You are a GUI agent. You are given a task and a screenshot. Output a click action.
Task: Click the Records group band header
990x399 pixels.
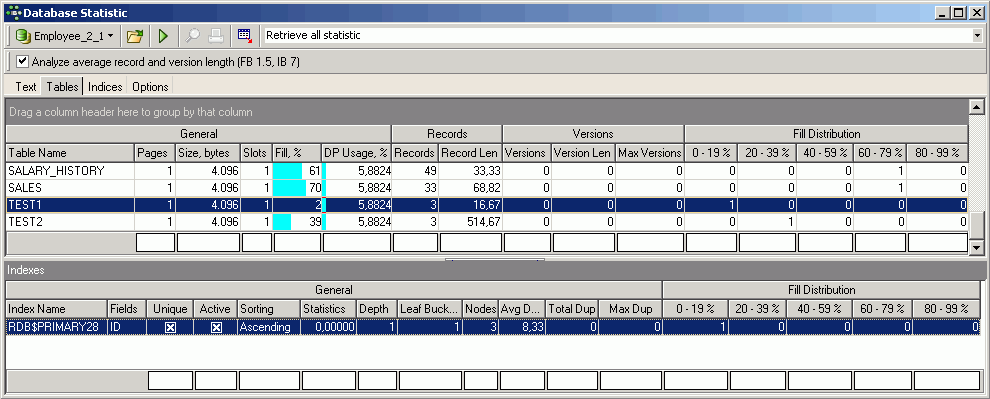447,134
